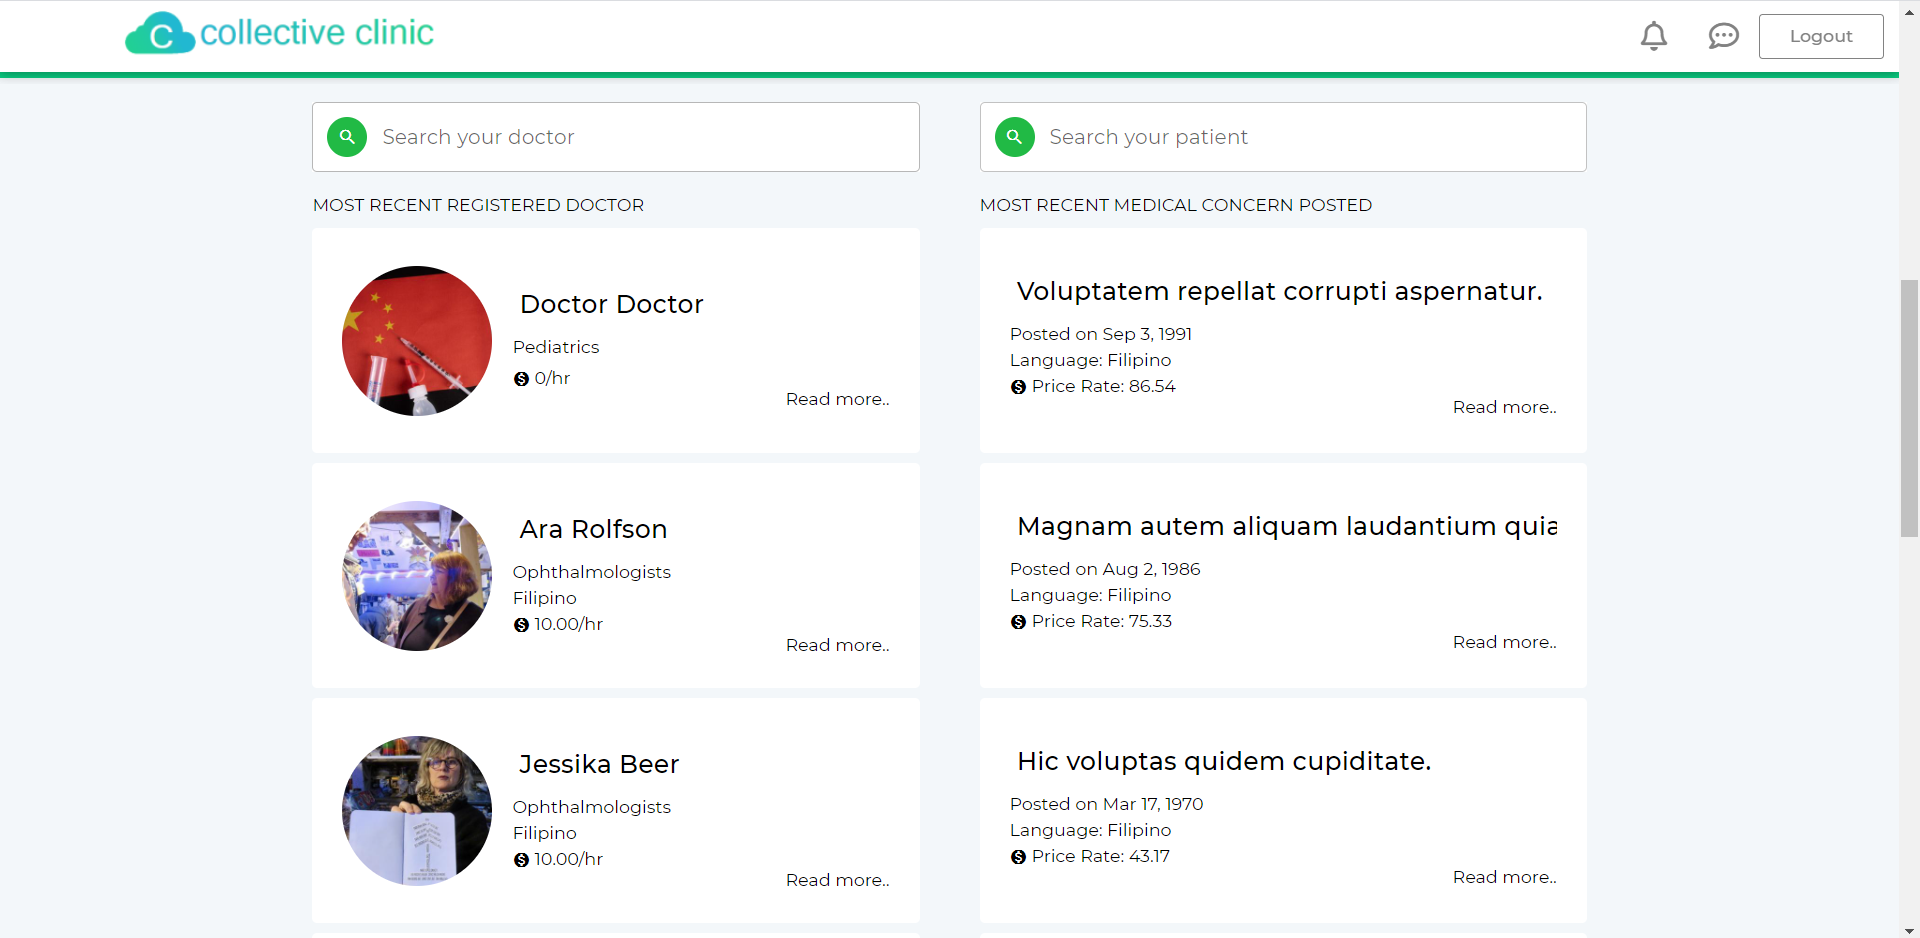Viewport: 1920px width, 938px height.
Task: Open the chat messages icon
Action: coord(1723,37)
